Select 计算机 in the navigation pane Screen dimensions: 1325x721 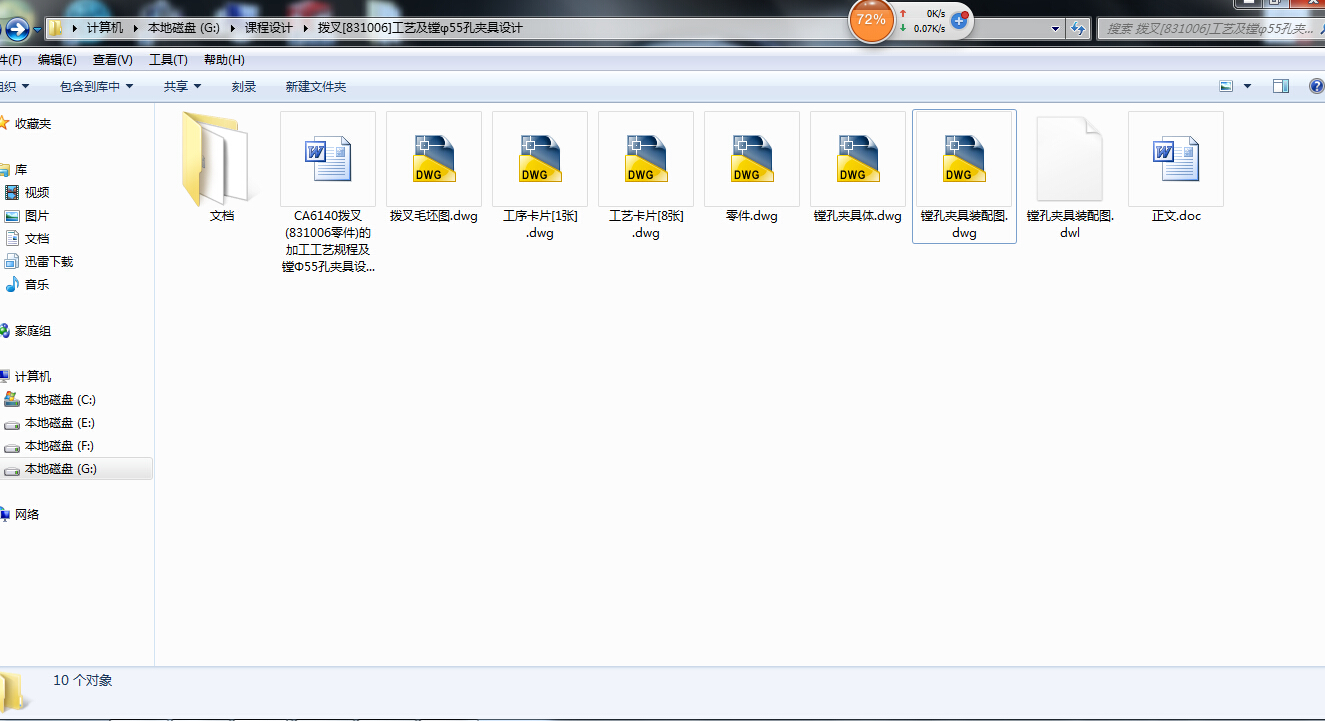pyautogui.click(x=33, y=377)
